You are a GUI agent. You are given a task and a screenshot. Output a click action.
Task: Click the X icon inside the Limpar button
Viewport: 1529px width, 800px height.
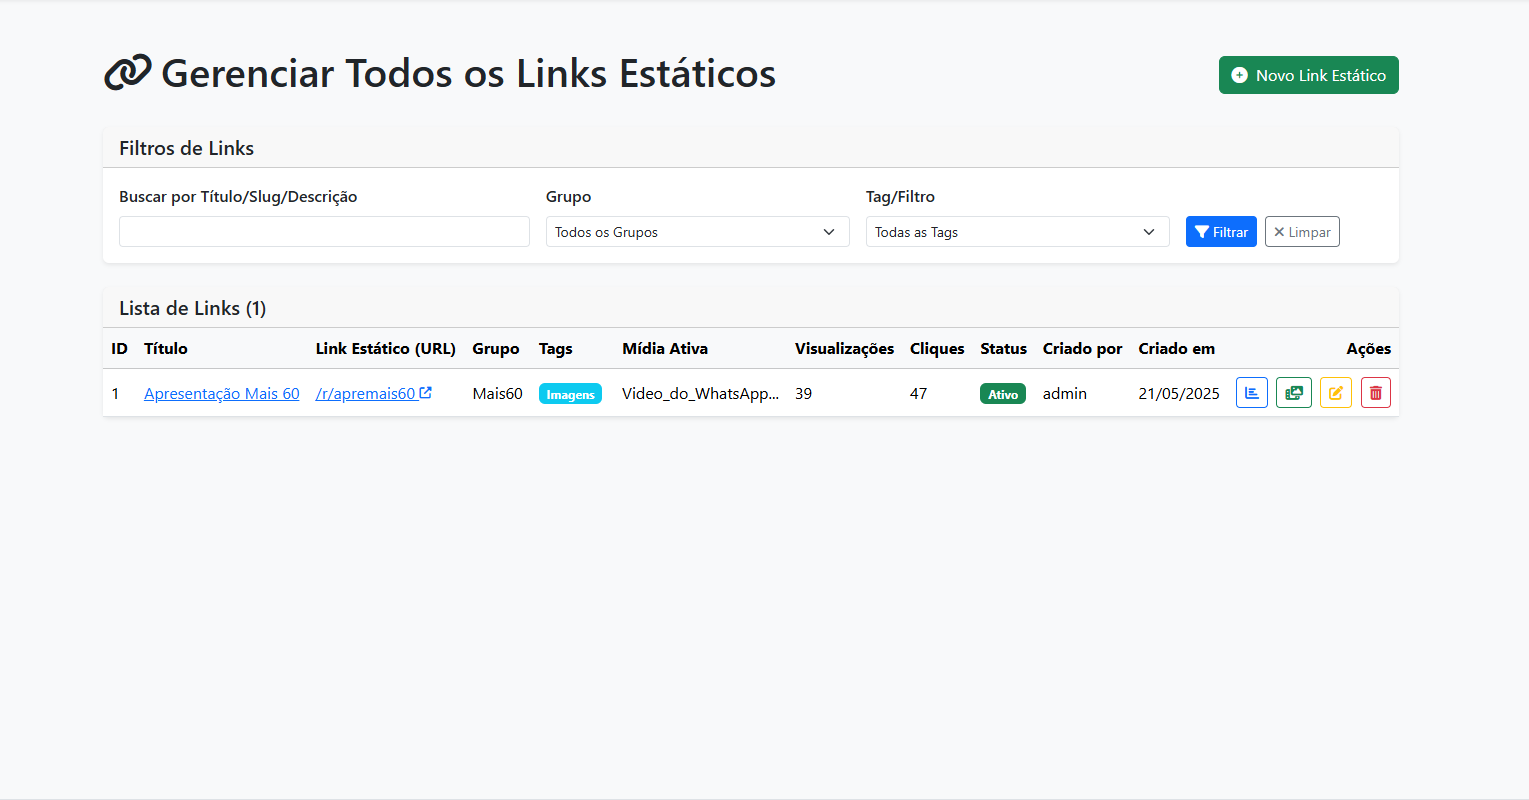(x=1278, y=231)
